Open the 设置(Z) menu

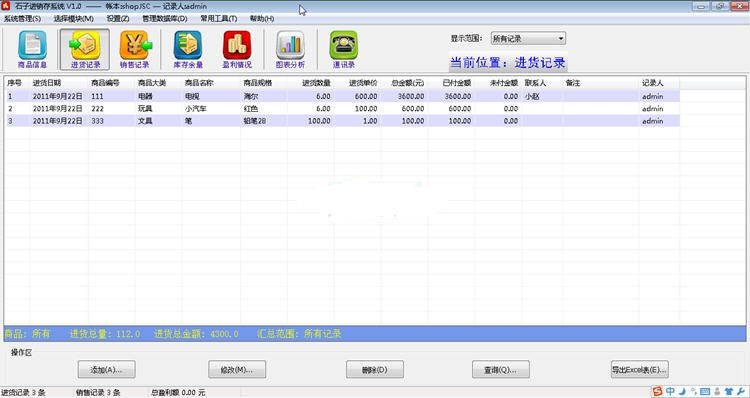[118, 19]
